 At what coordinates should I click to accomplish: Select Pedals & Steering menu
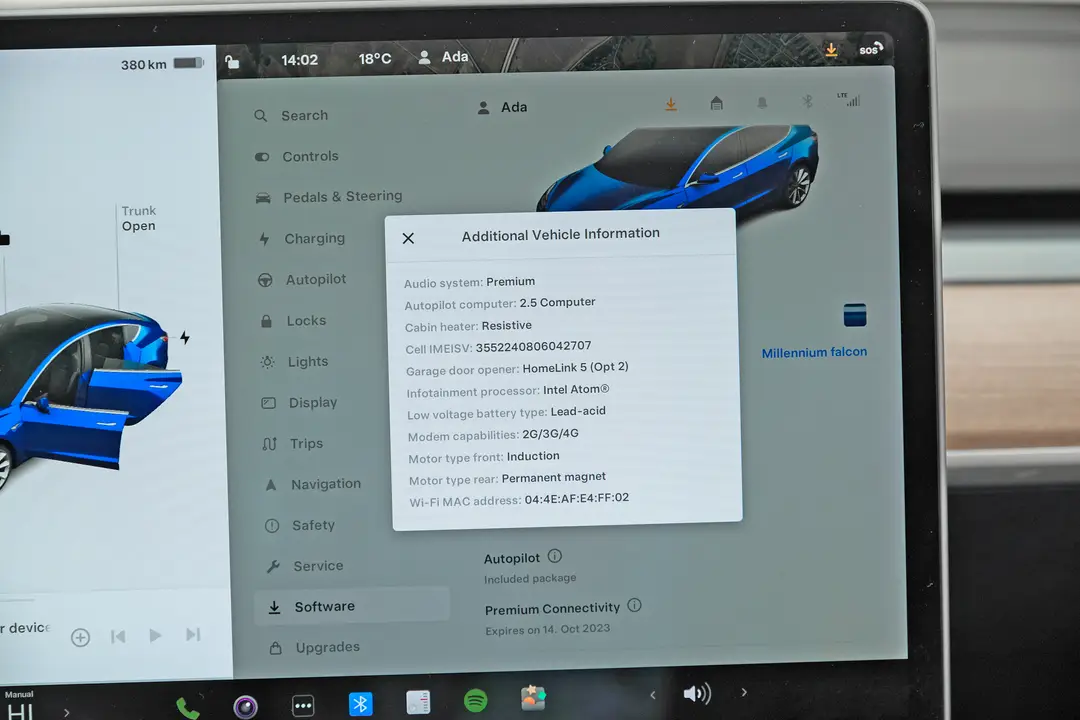329,197
